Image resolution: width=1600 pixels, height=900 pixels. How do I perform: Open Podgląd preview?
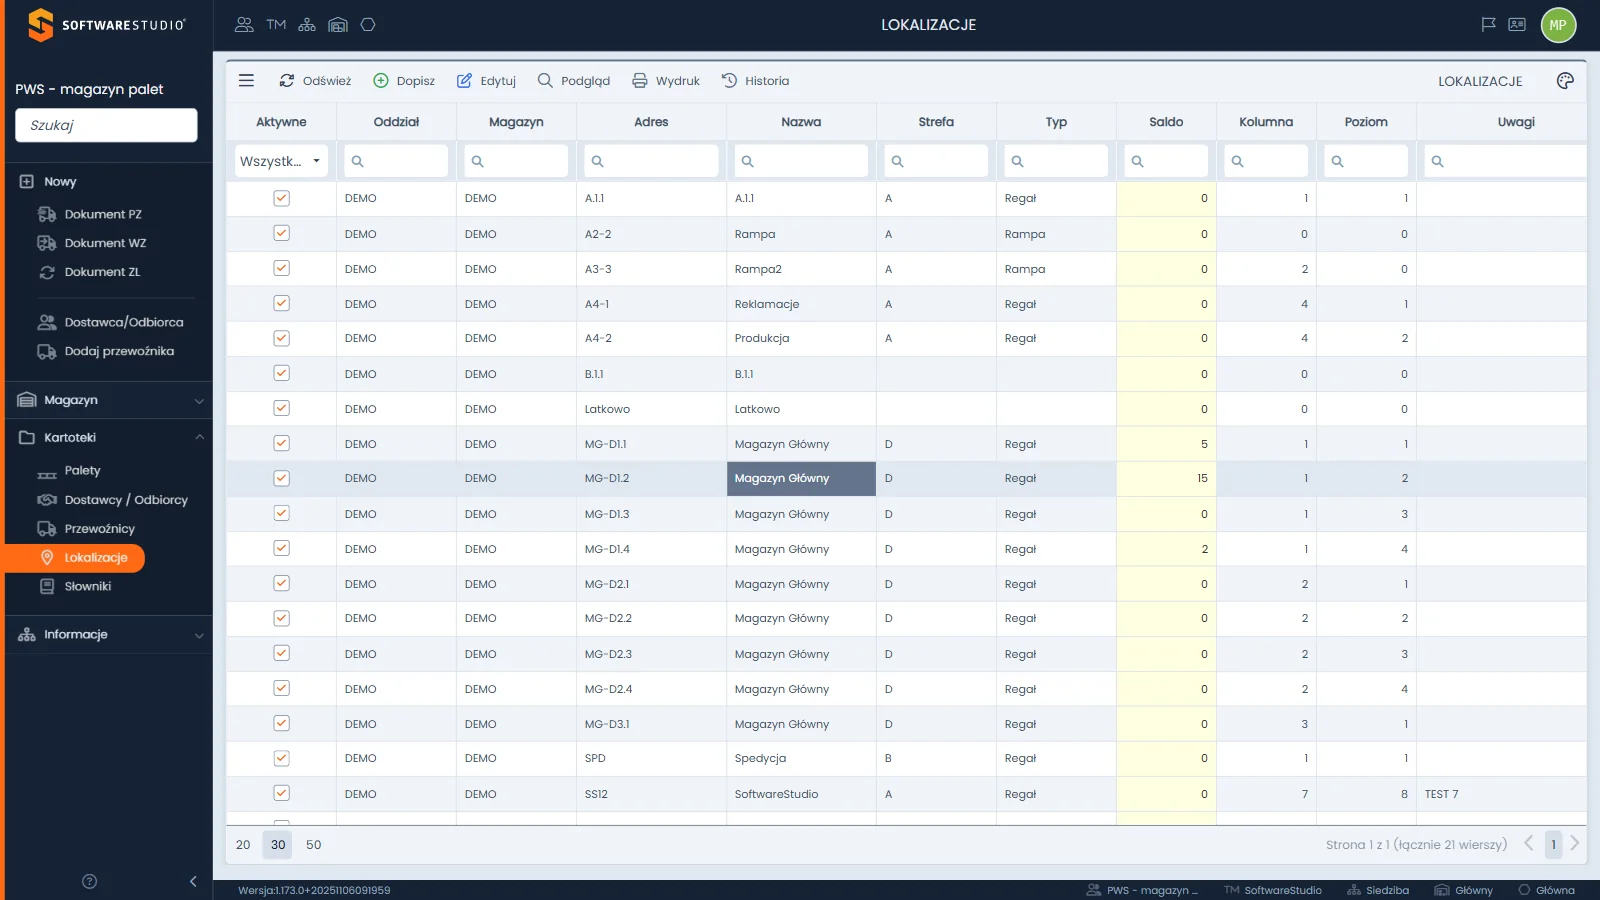point(573,81)
